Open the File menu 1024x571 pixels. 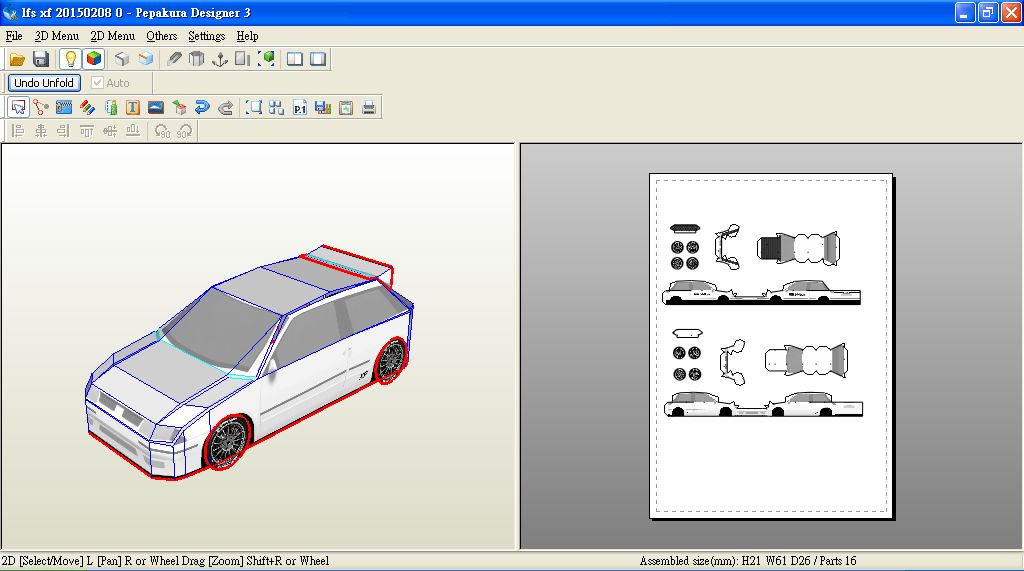pos(14,36)
